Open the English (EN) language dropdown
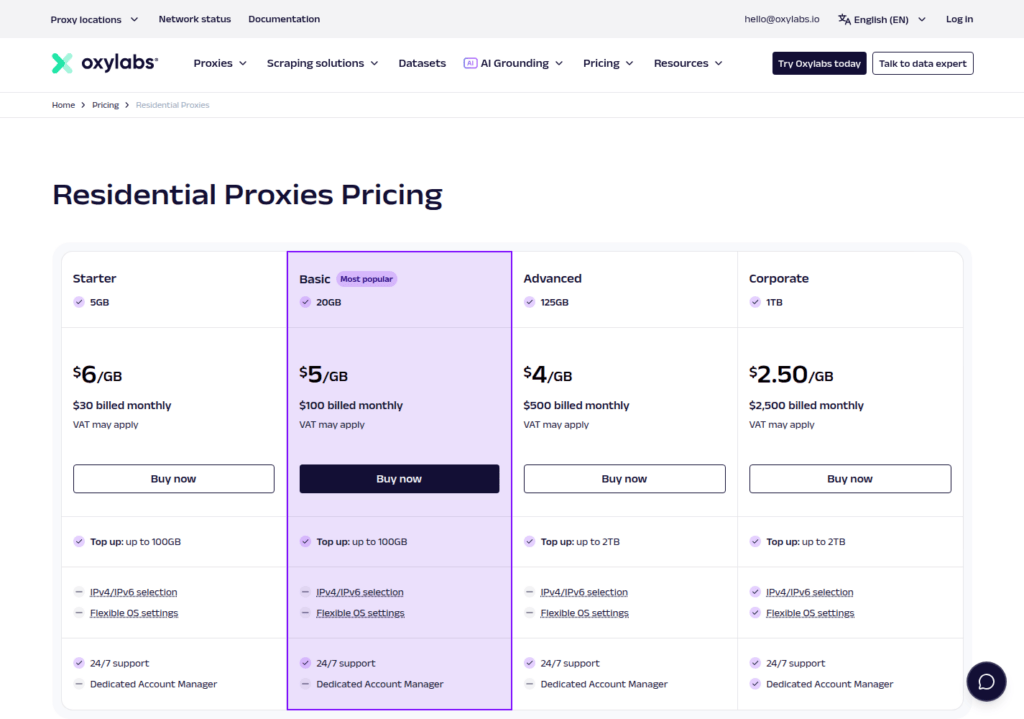This screenshot has width=1024, height=719. (882, 20)
